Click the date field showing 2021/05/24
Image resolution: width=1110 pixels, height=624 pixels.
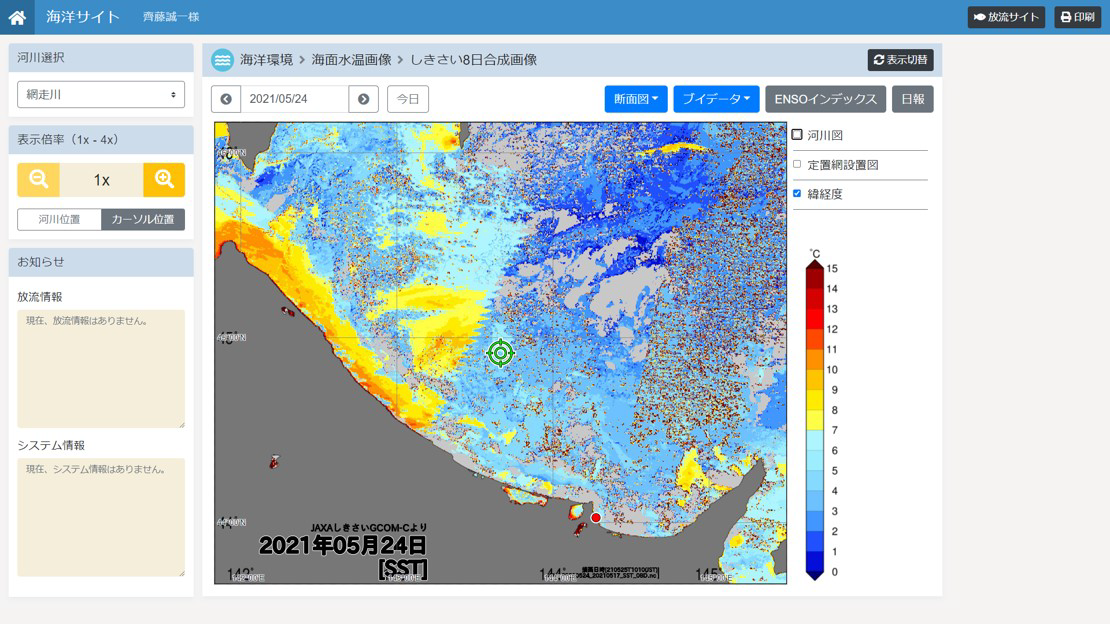coord(294,99)
